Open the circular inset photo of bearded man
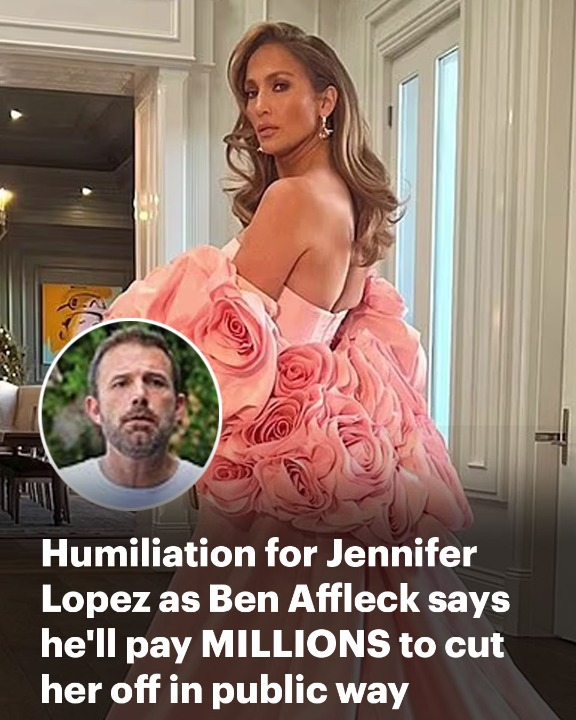576x720 pixels. coord(130,415)
